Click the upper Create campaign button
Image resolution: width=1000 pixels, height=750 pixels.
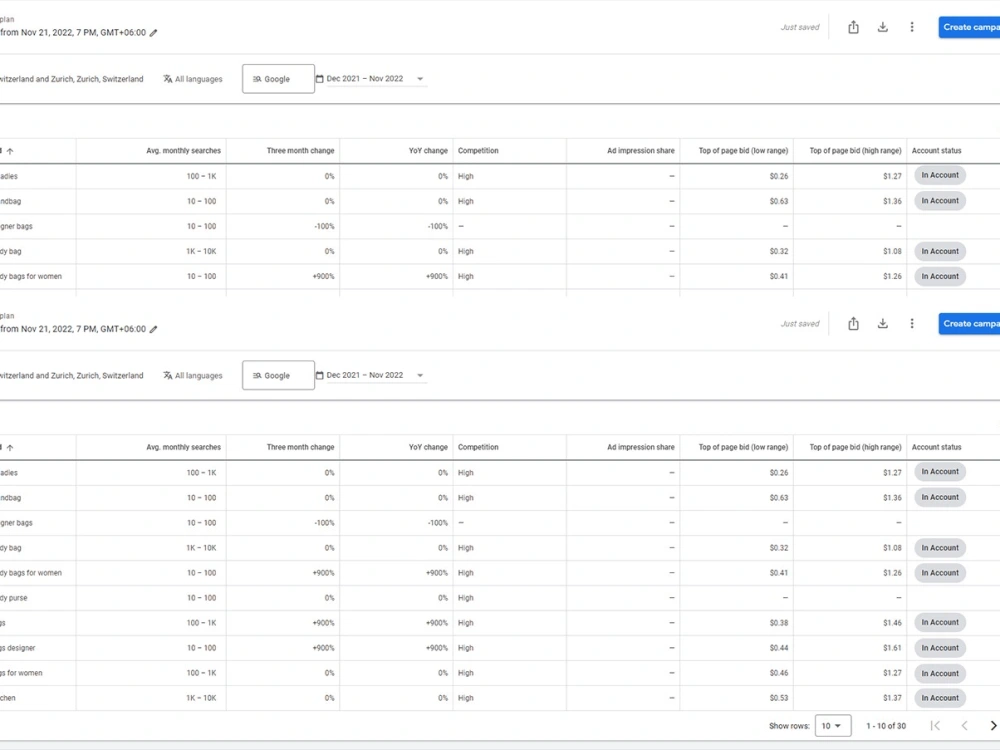pos(969,27)
